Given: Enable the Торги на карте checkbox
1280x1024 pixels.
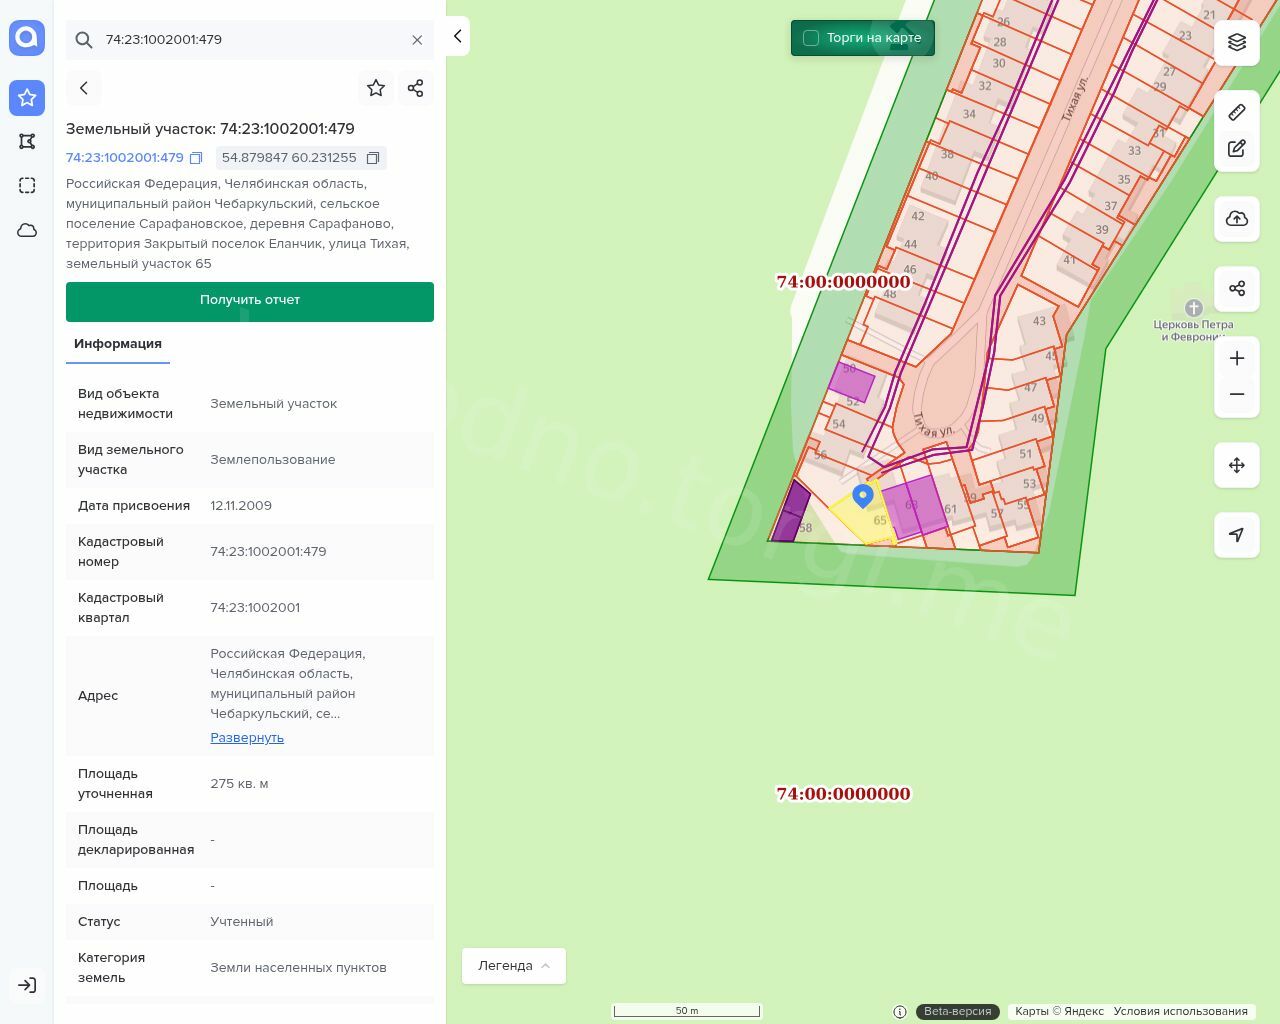Looking at the screenshot, I should click(811, 38).
